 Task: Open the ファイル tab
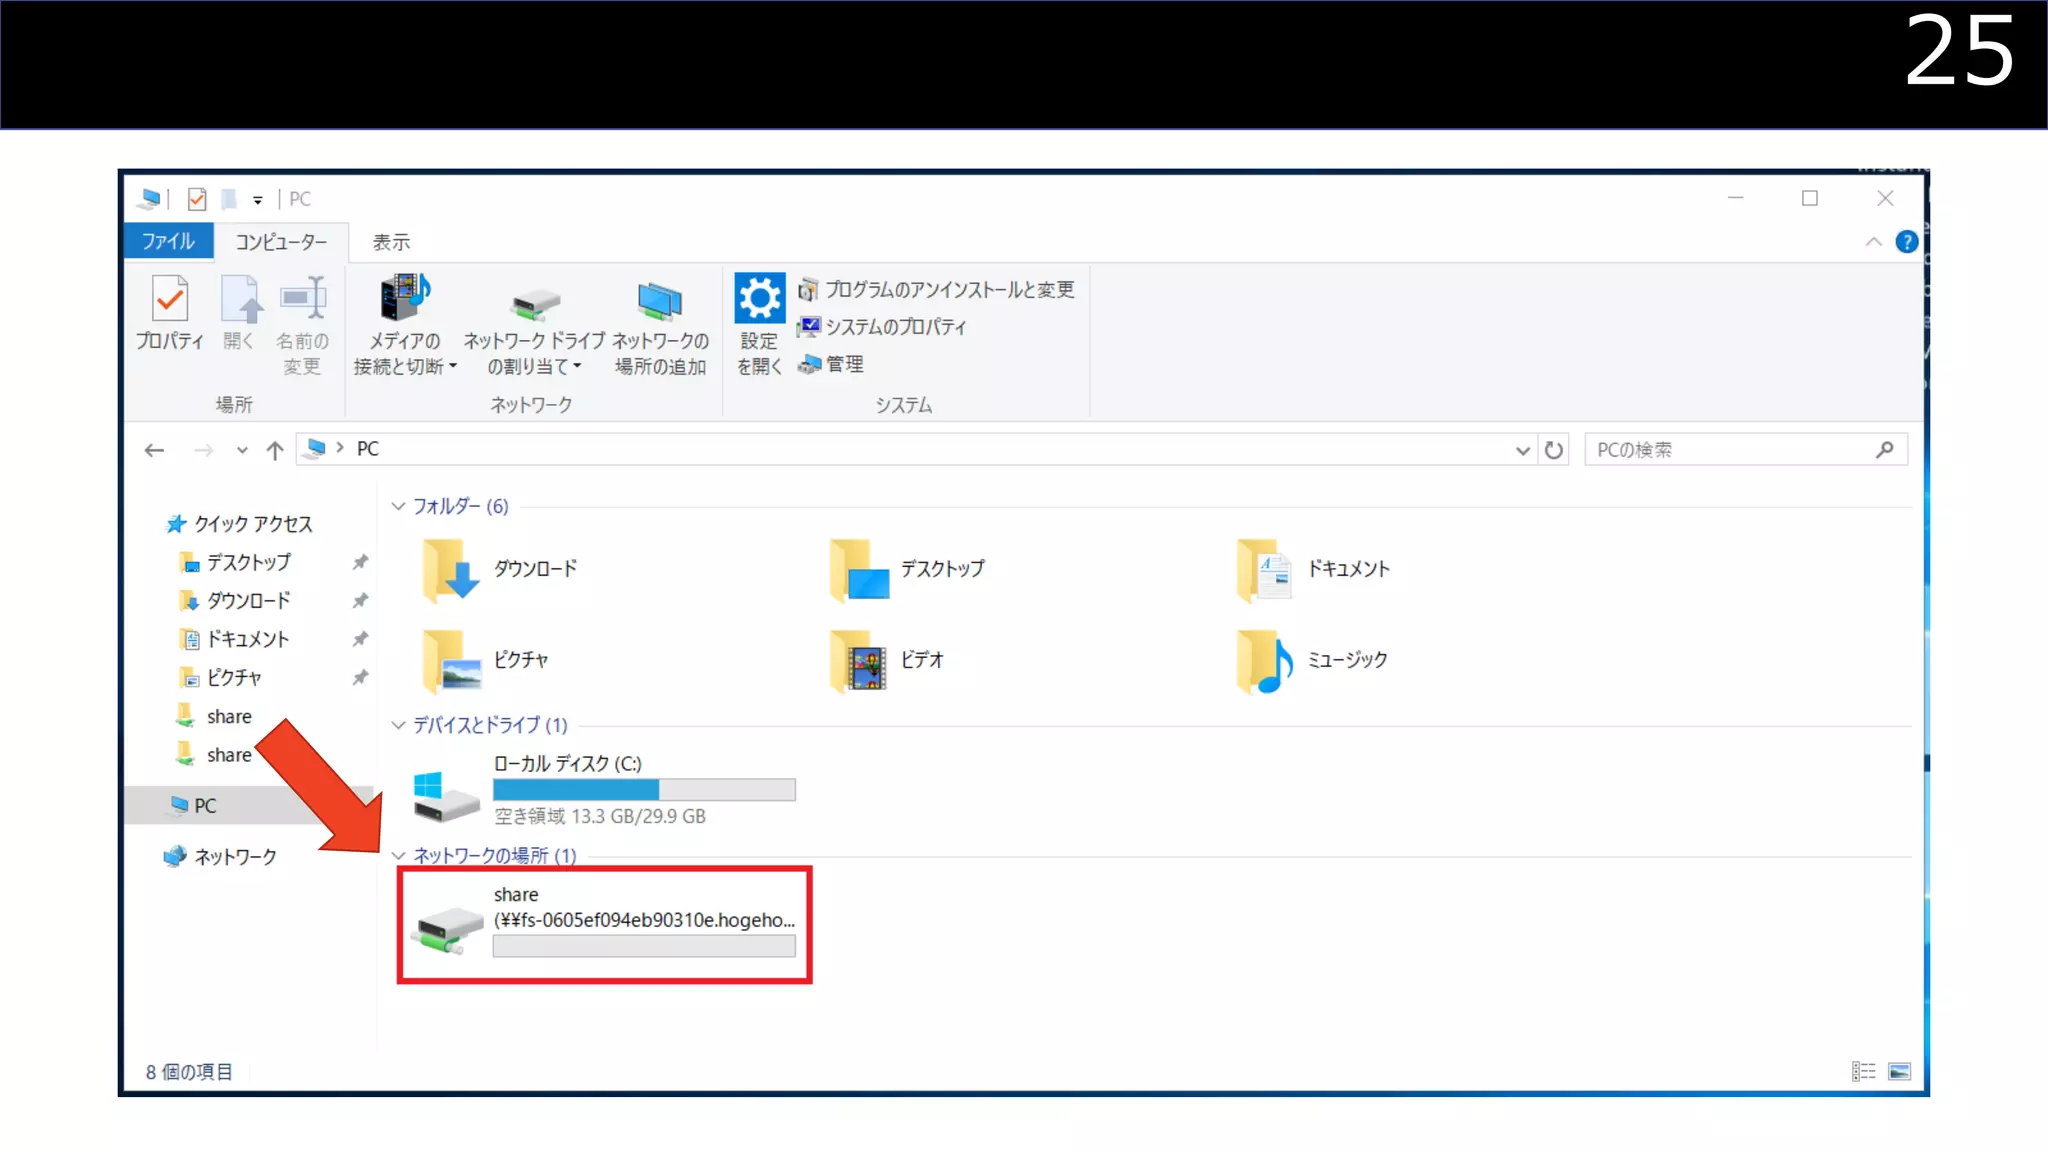(168, 242)
